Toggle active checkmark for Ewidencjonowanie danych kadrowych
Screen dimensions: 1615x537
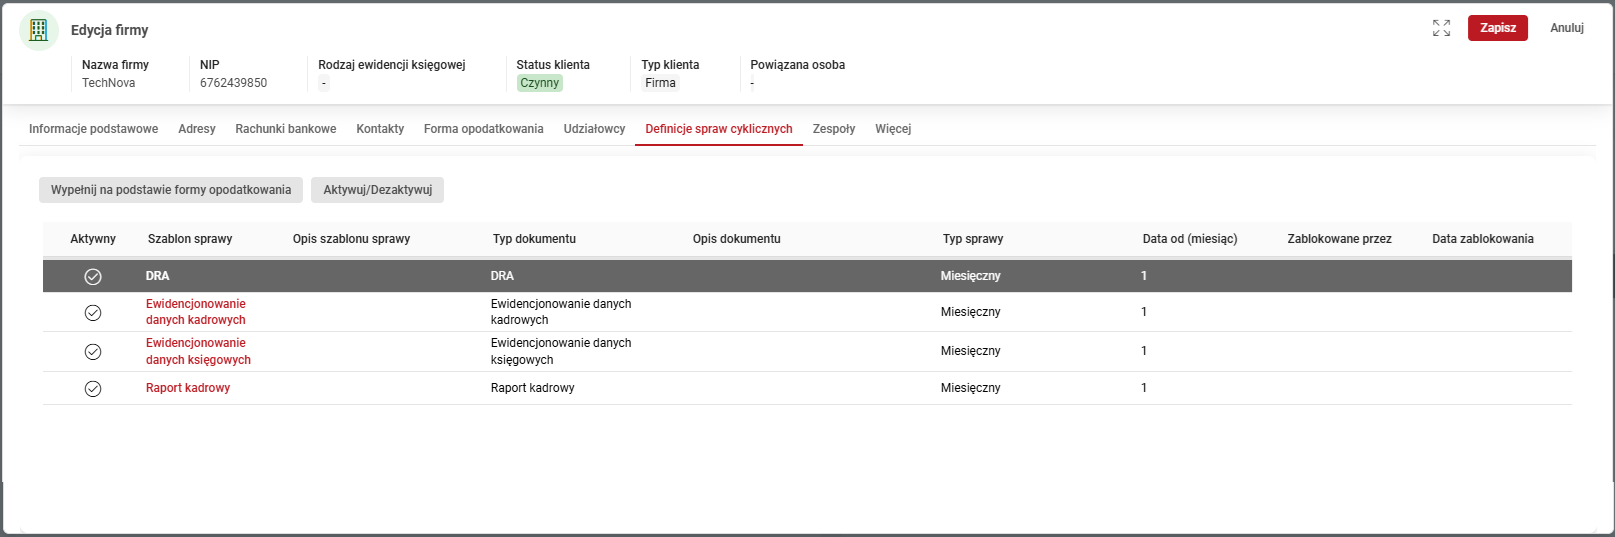coord(93,313)
